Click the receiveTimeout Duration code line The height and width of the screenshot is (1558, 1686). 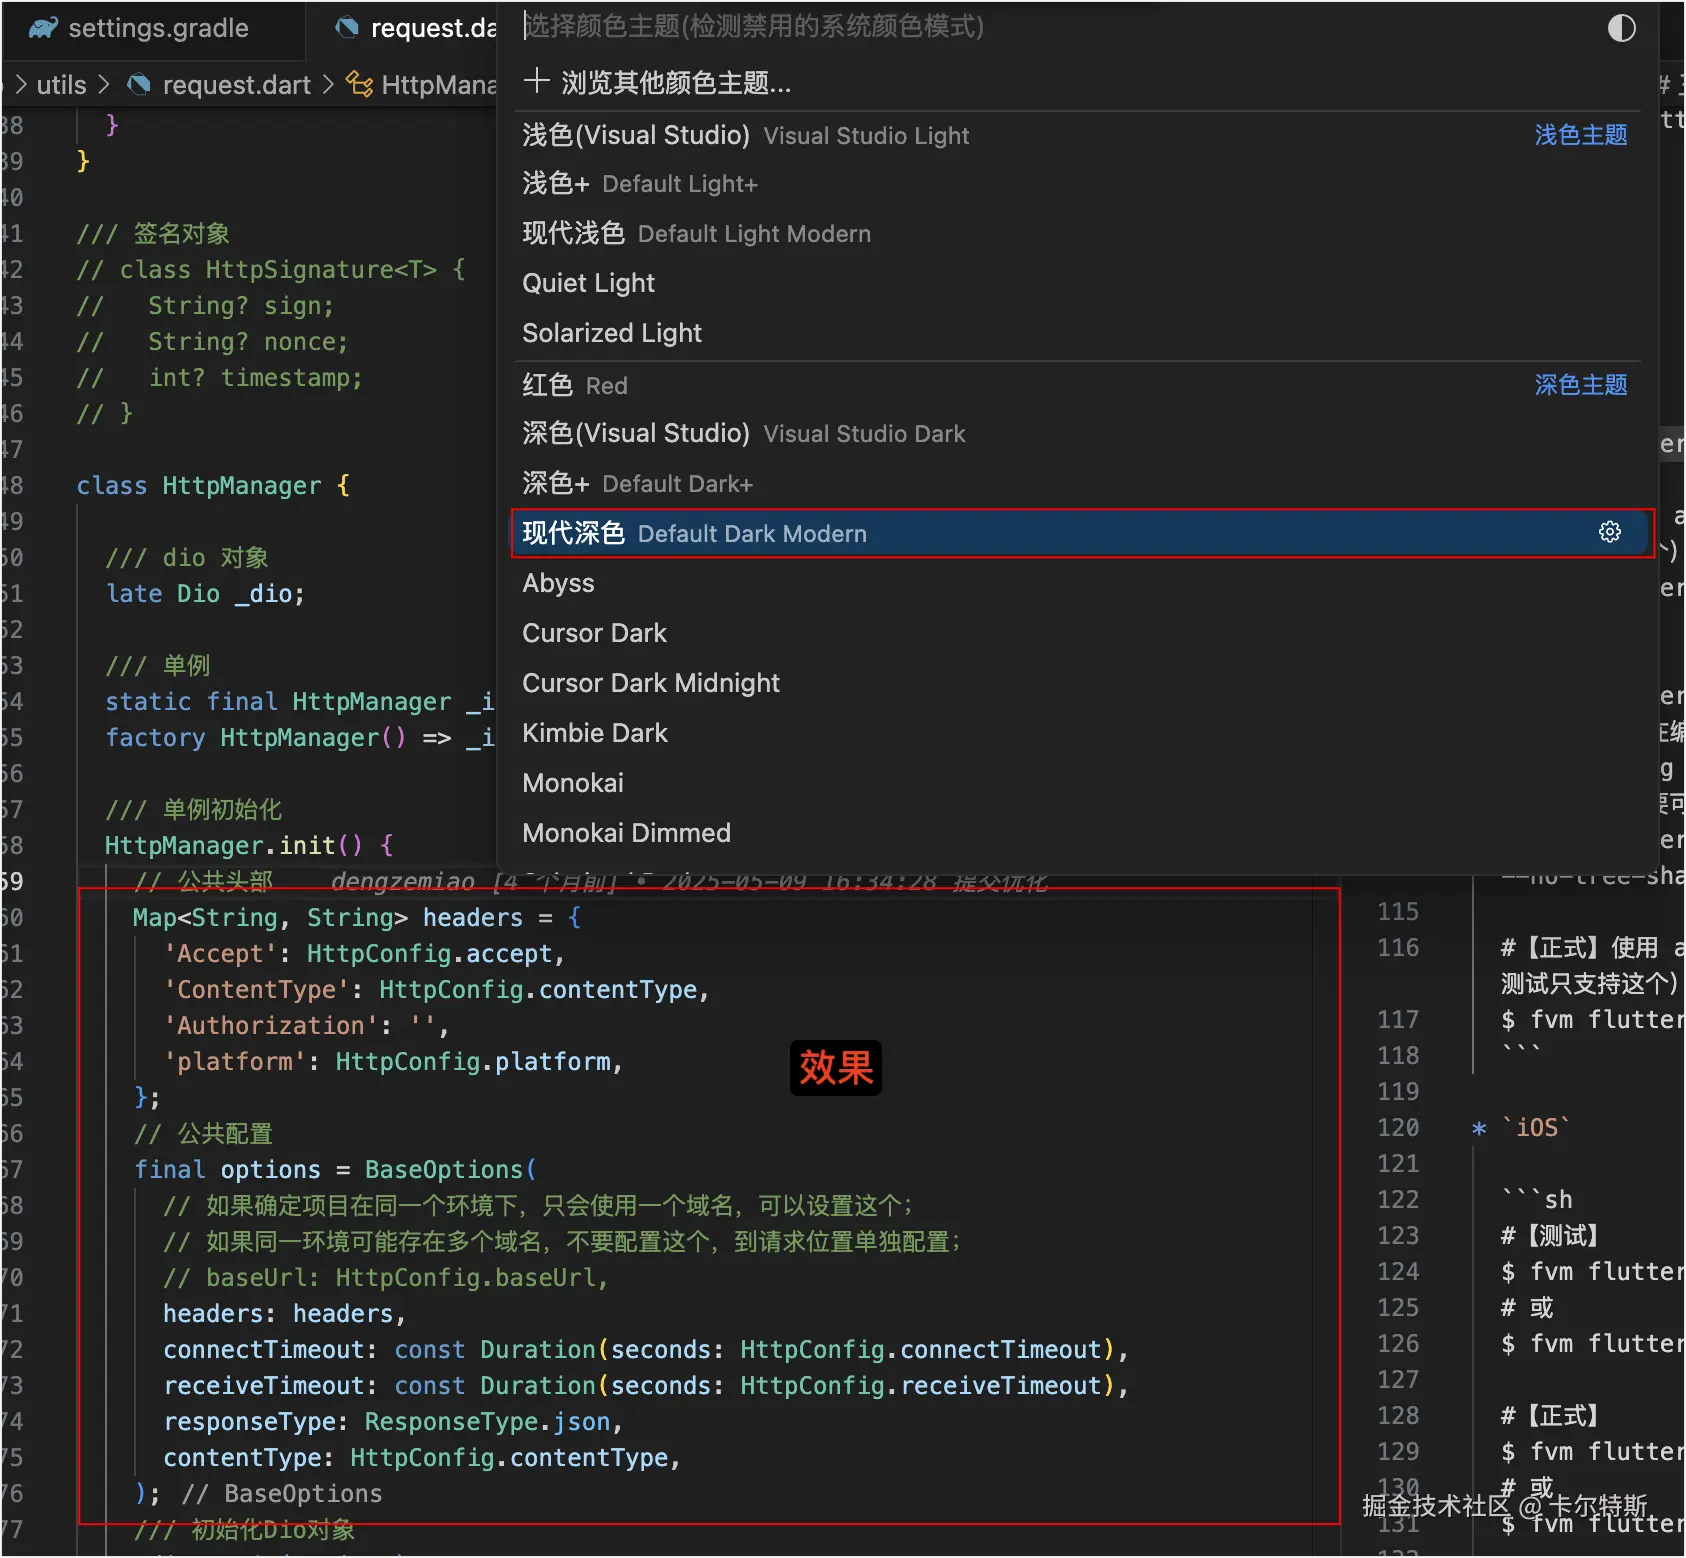click(x=647, y=1386)
